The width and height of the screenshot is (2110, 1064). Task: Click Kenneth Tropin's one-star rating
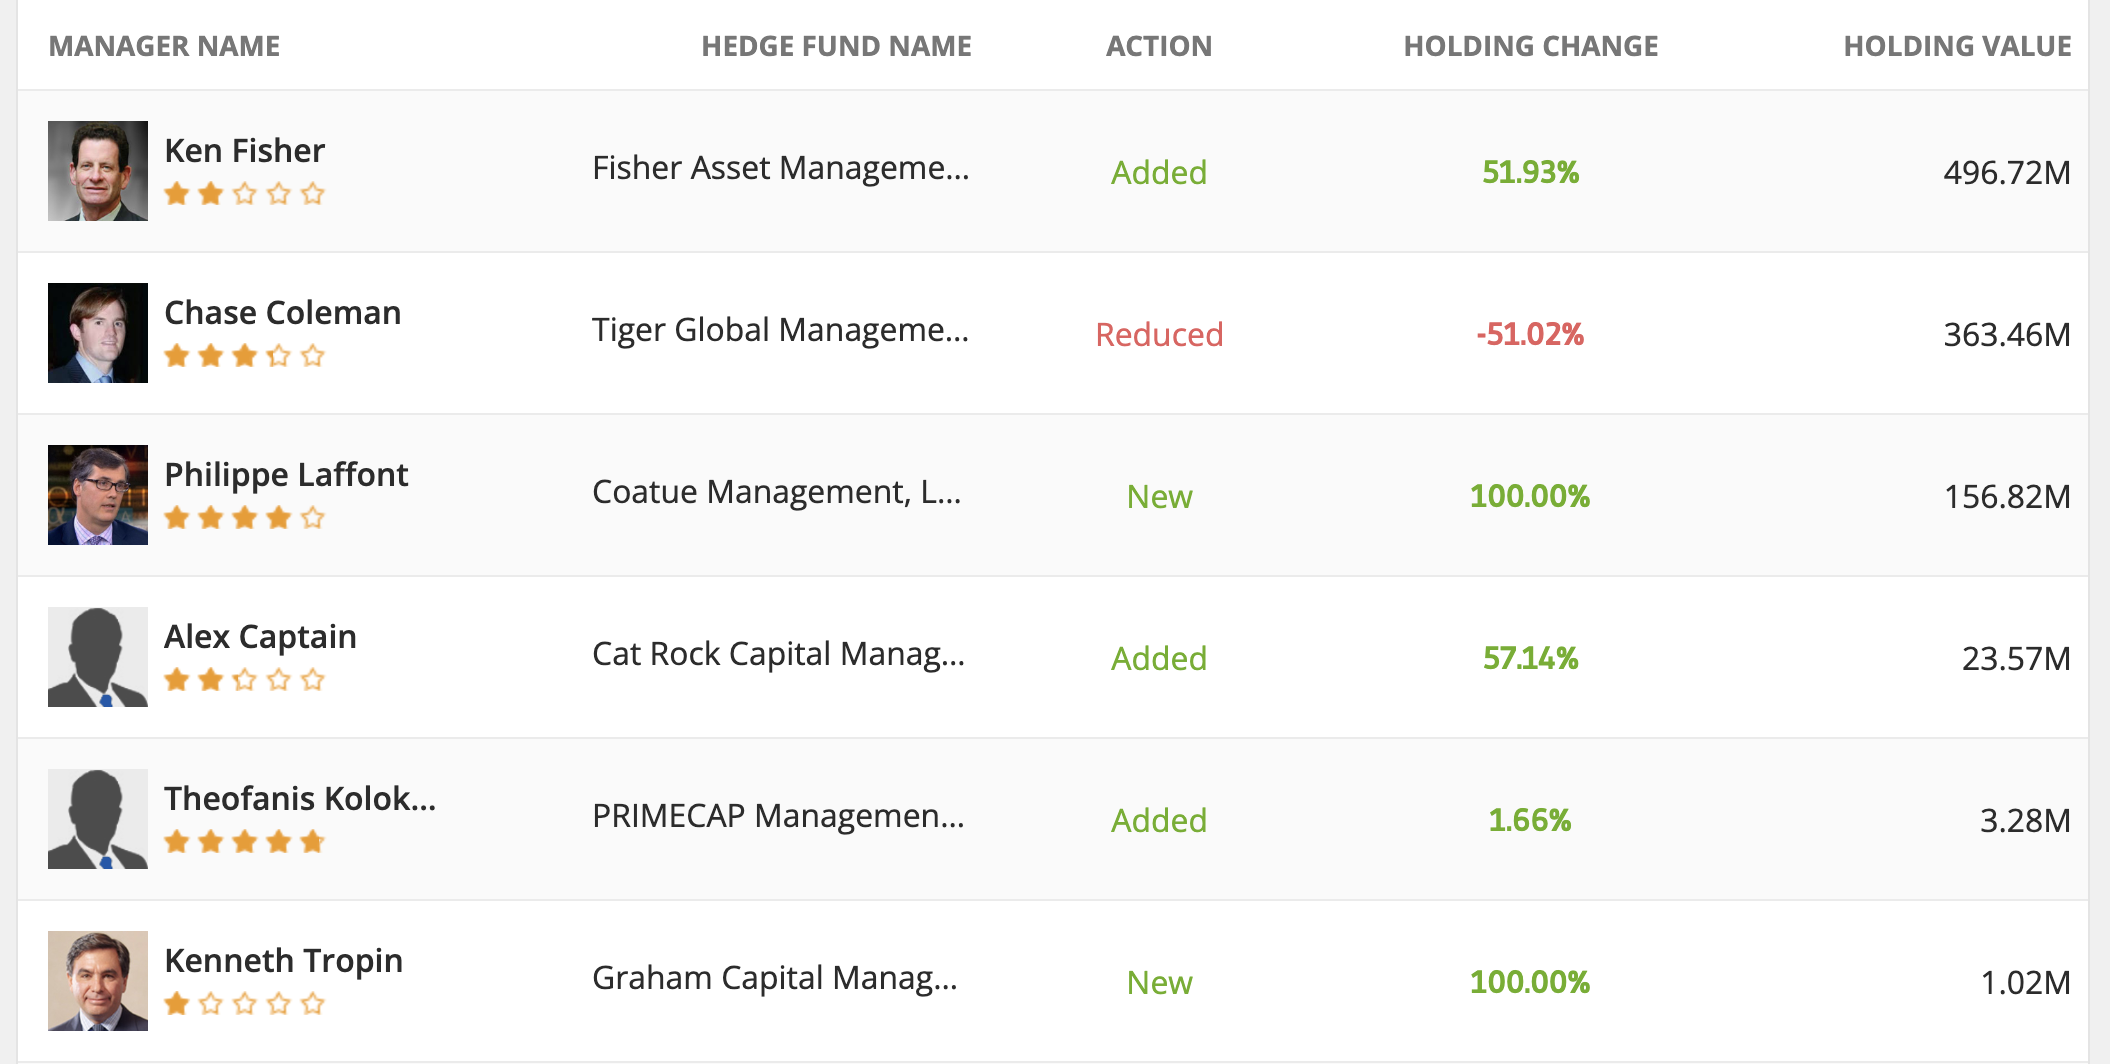point(245,1004)
